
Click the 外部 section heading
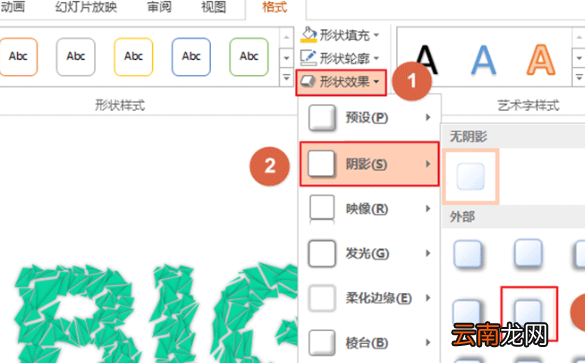click(x=462, y=217)
